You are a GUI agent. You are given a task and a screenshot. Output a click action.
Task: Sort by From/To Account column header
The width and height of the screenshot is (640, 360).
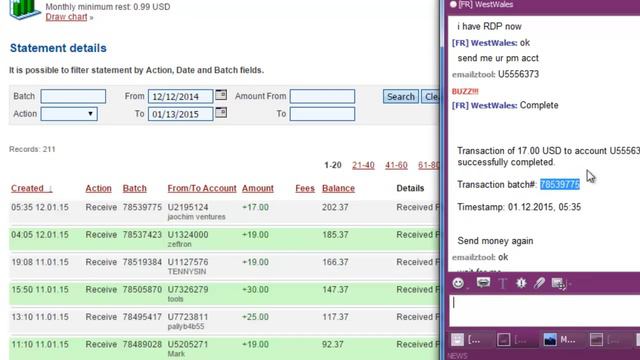[202, 188]
